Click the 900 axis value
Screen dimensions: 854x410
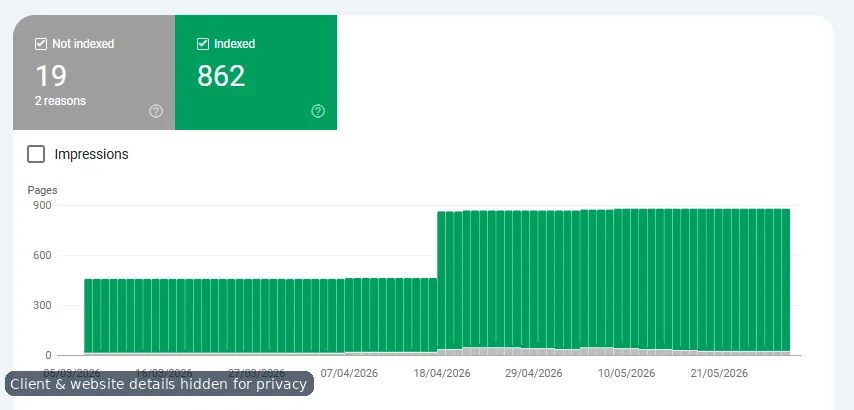pos(41,205)
